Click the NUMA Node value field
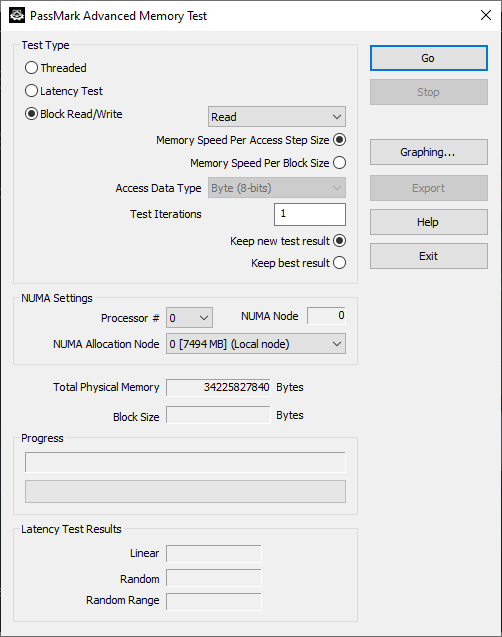This screenshot has width=502, height=637. pyautogui.click(x=326, y=316)
